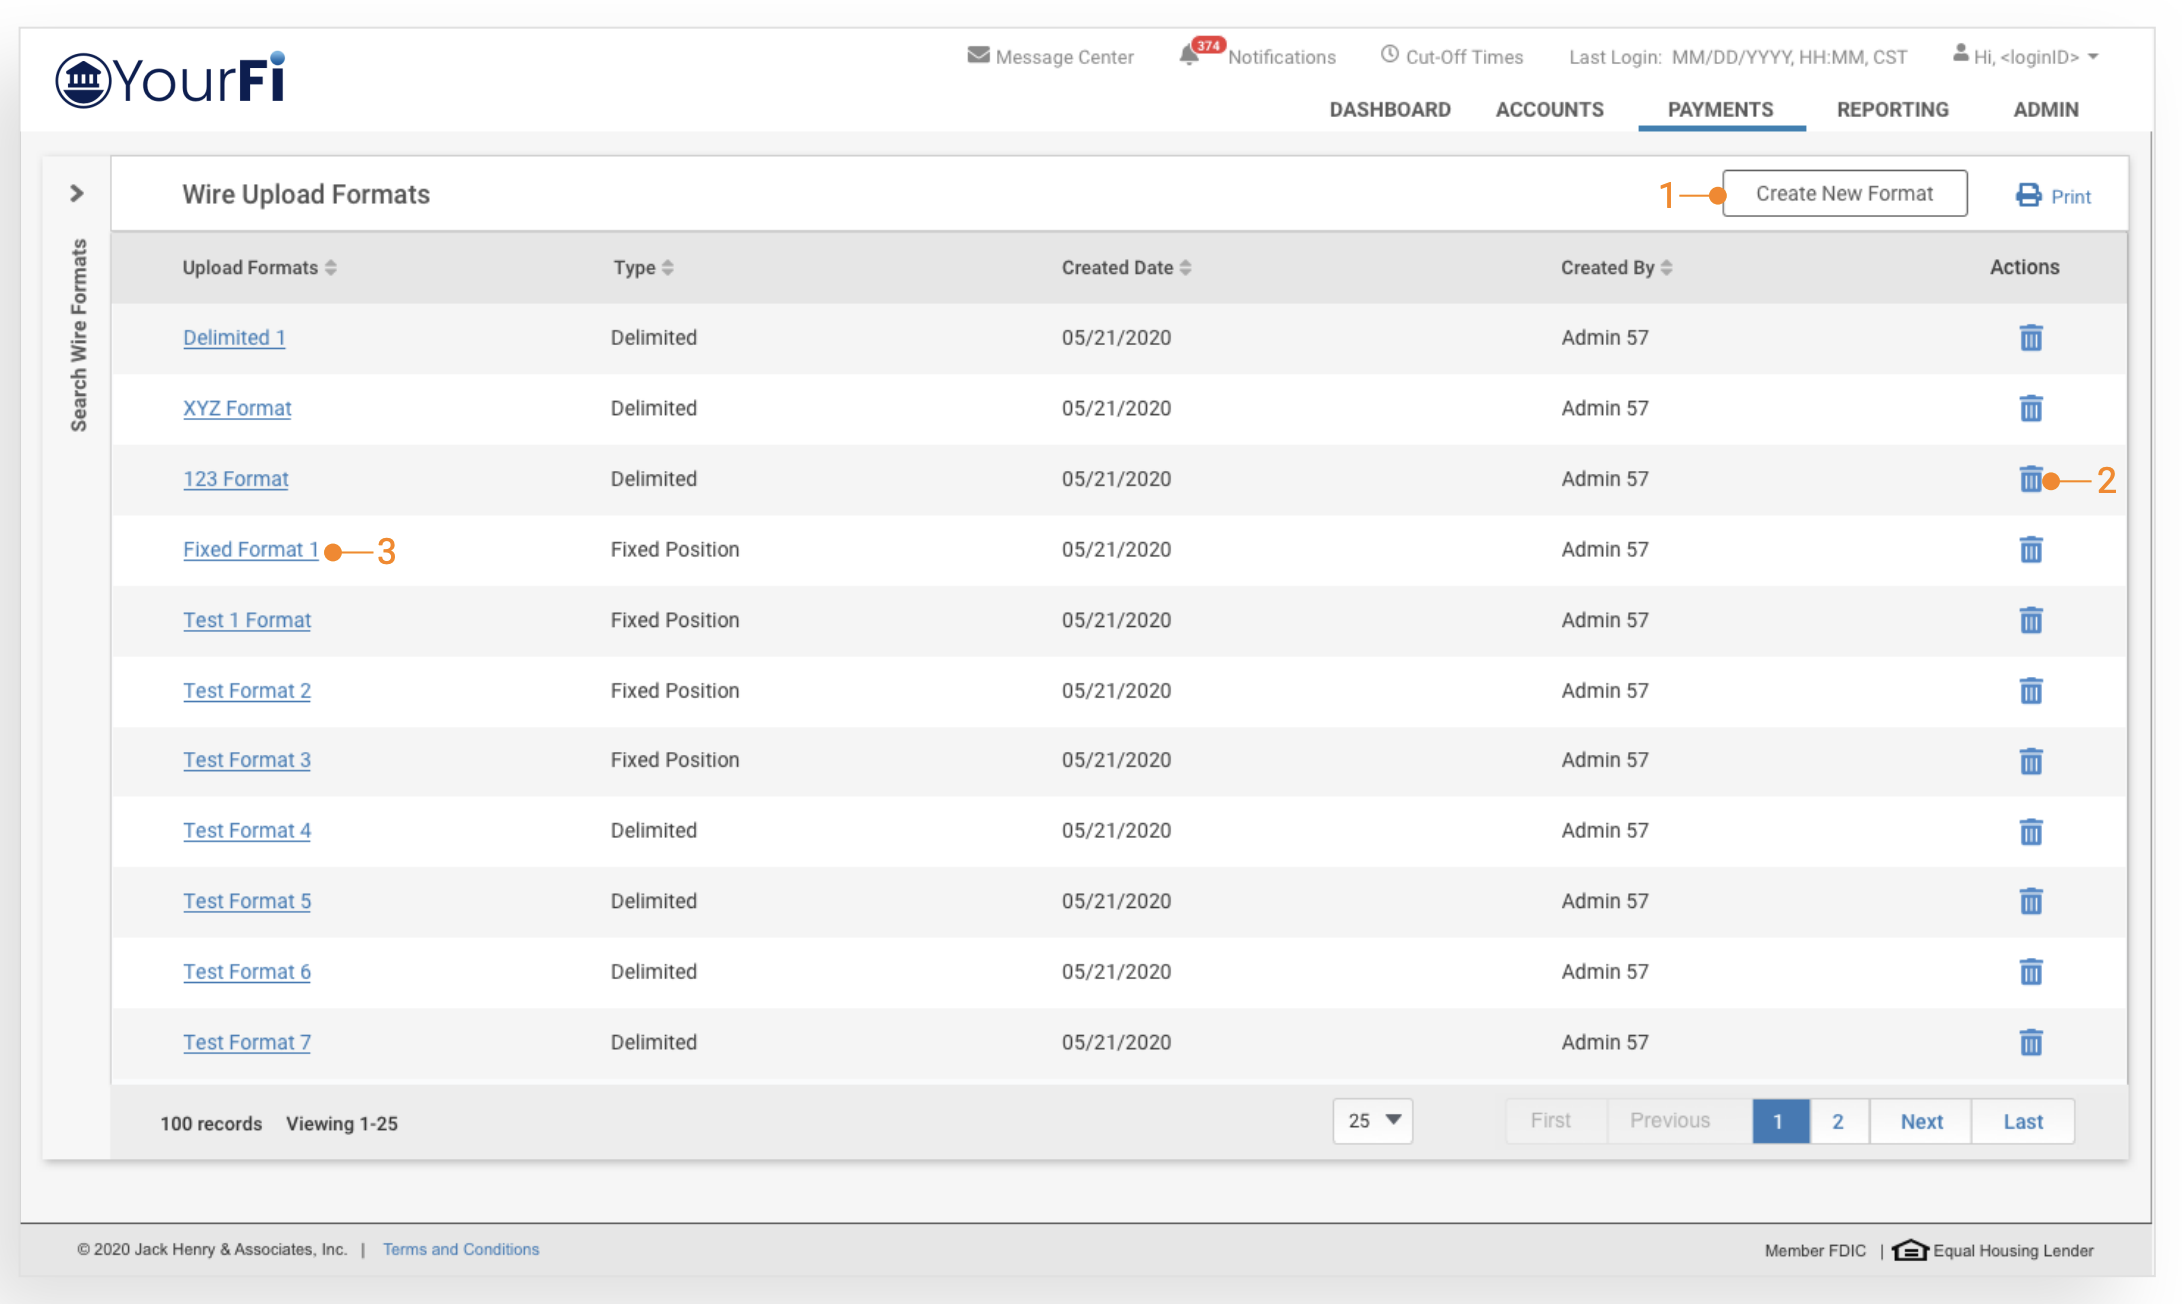Screen dimensions: 2182x1304
Task: Open the records-per-page 25 dropdown
Action: (x=1372, y=1121)
